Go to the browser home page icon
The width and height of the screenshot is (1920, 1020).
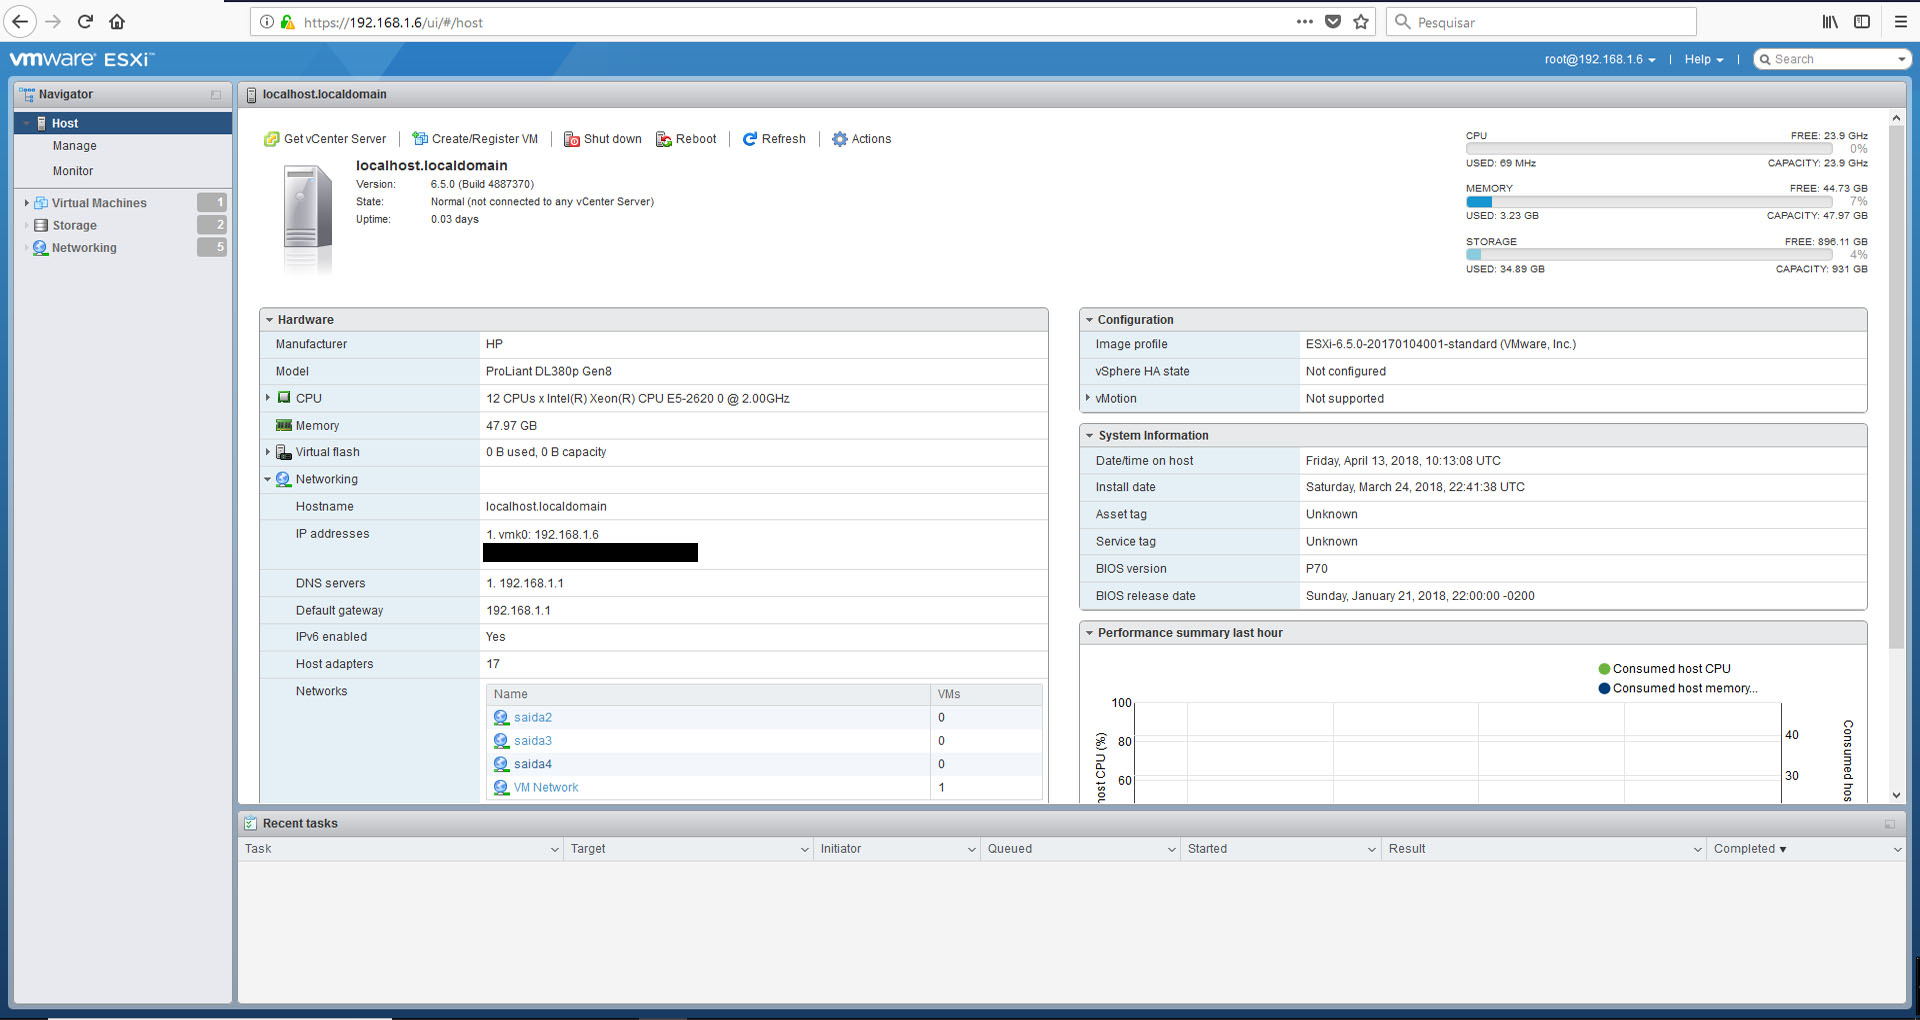[117, 21]
